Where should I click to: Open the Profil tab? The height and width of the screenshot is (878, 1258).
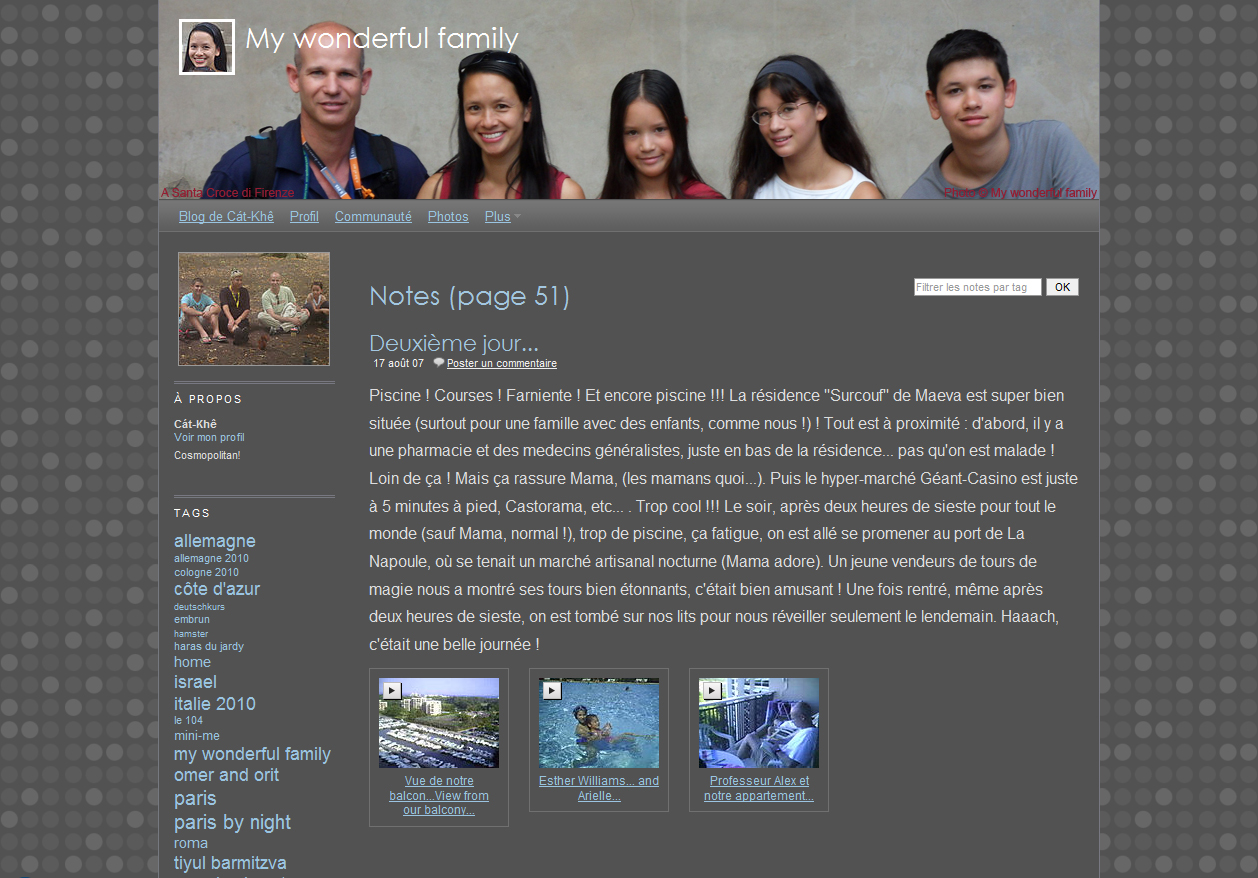pos(304,217)
